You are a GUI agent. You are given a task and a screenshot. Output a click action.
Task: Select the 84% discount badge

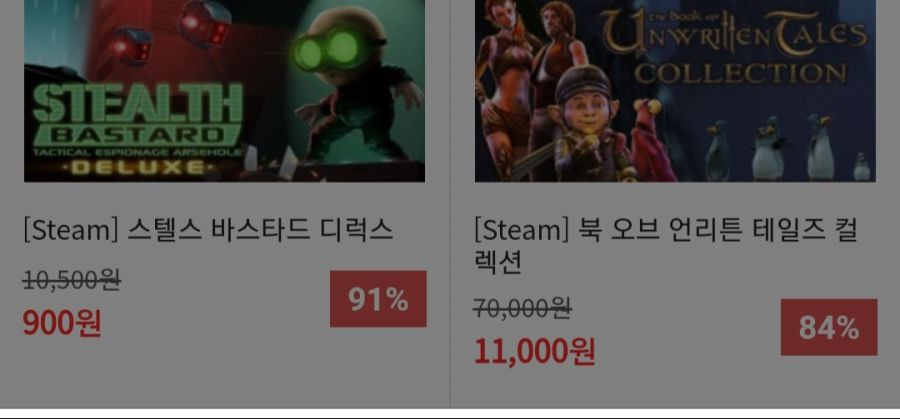(829, 327)
